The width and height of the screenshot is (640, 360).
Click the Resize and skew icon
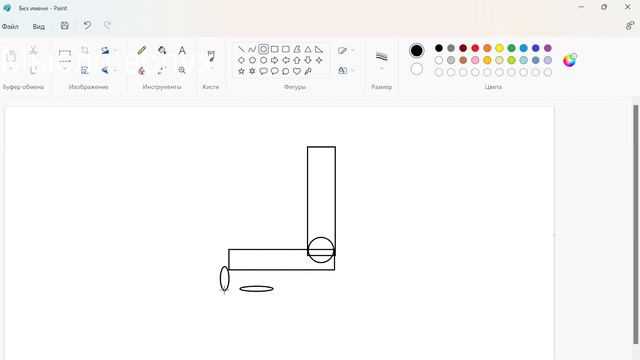point(85,70)
